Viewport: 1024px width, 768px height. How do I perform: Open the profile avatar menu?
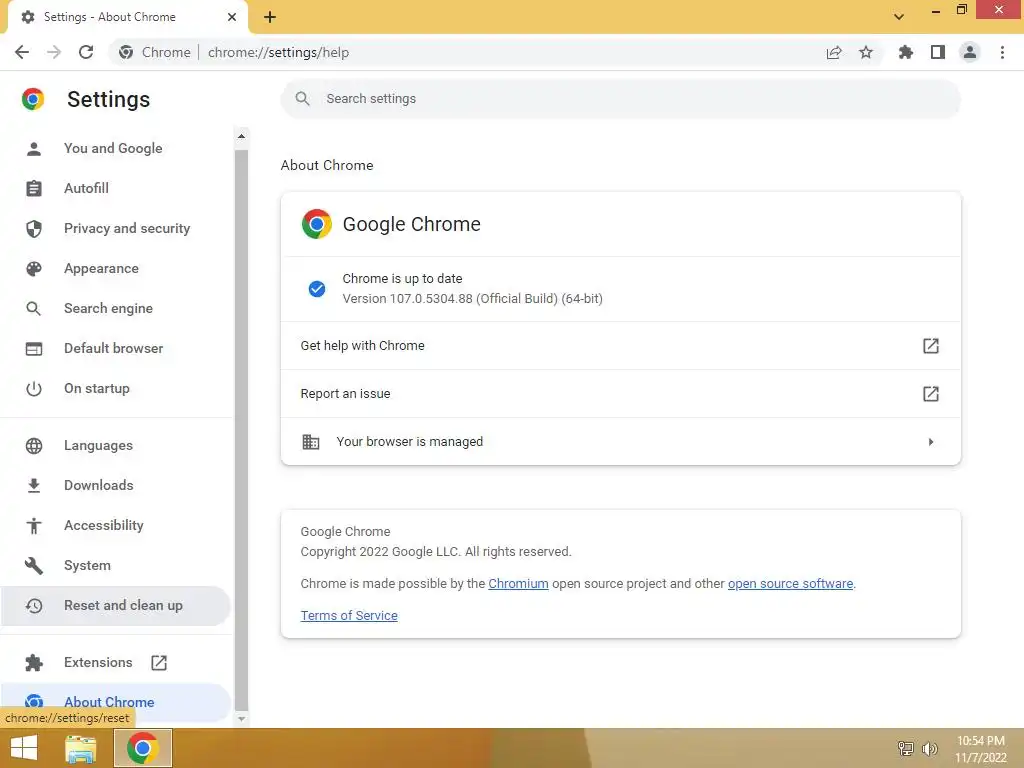(x=970, y=52)
